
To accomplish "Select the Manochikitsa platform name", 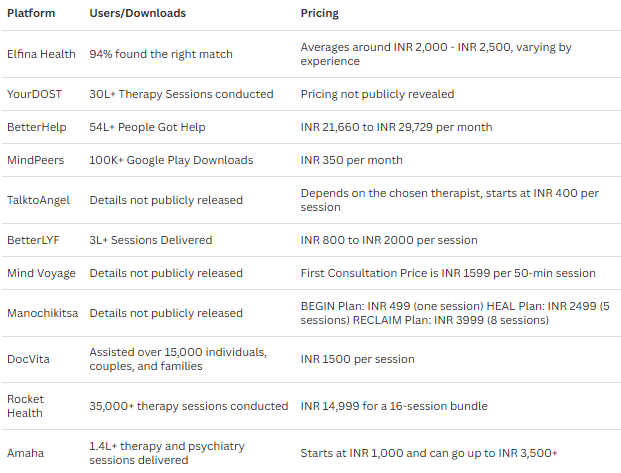I will [42, 313].
